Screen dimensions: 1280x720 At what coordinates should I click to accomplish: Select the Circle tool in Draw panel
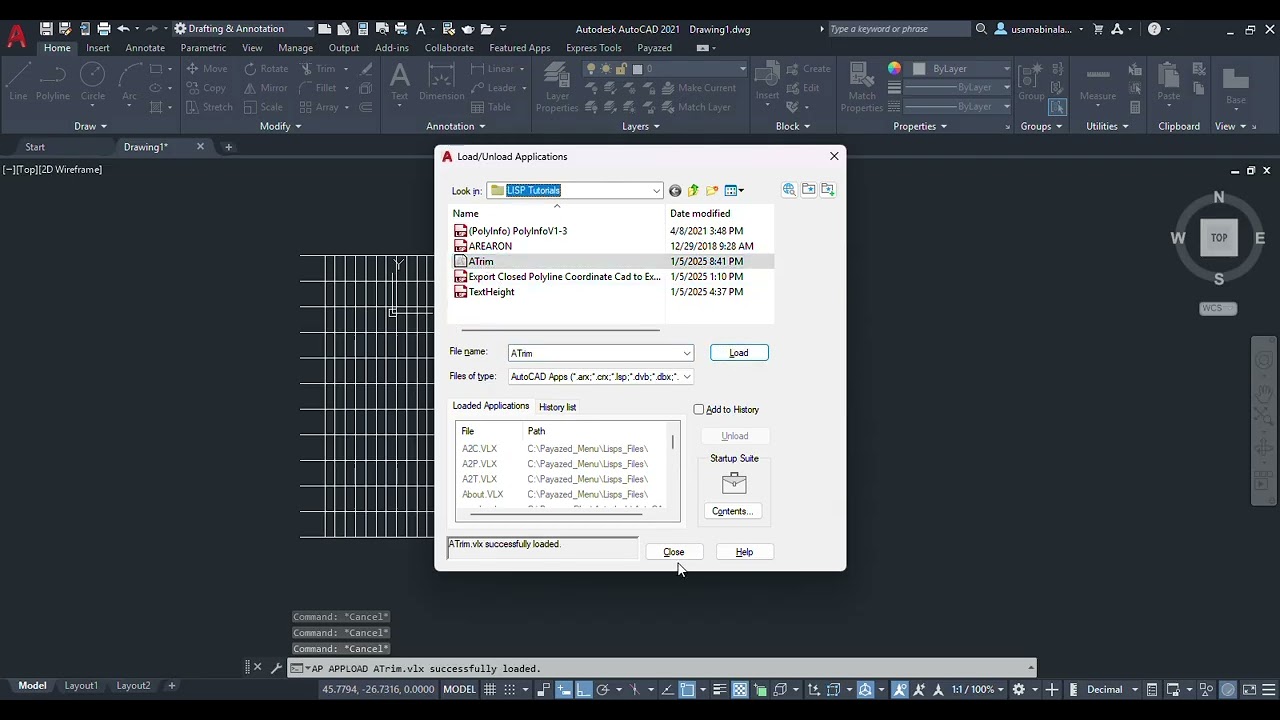pos(92,81)
